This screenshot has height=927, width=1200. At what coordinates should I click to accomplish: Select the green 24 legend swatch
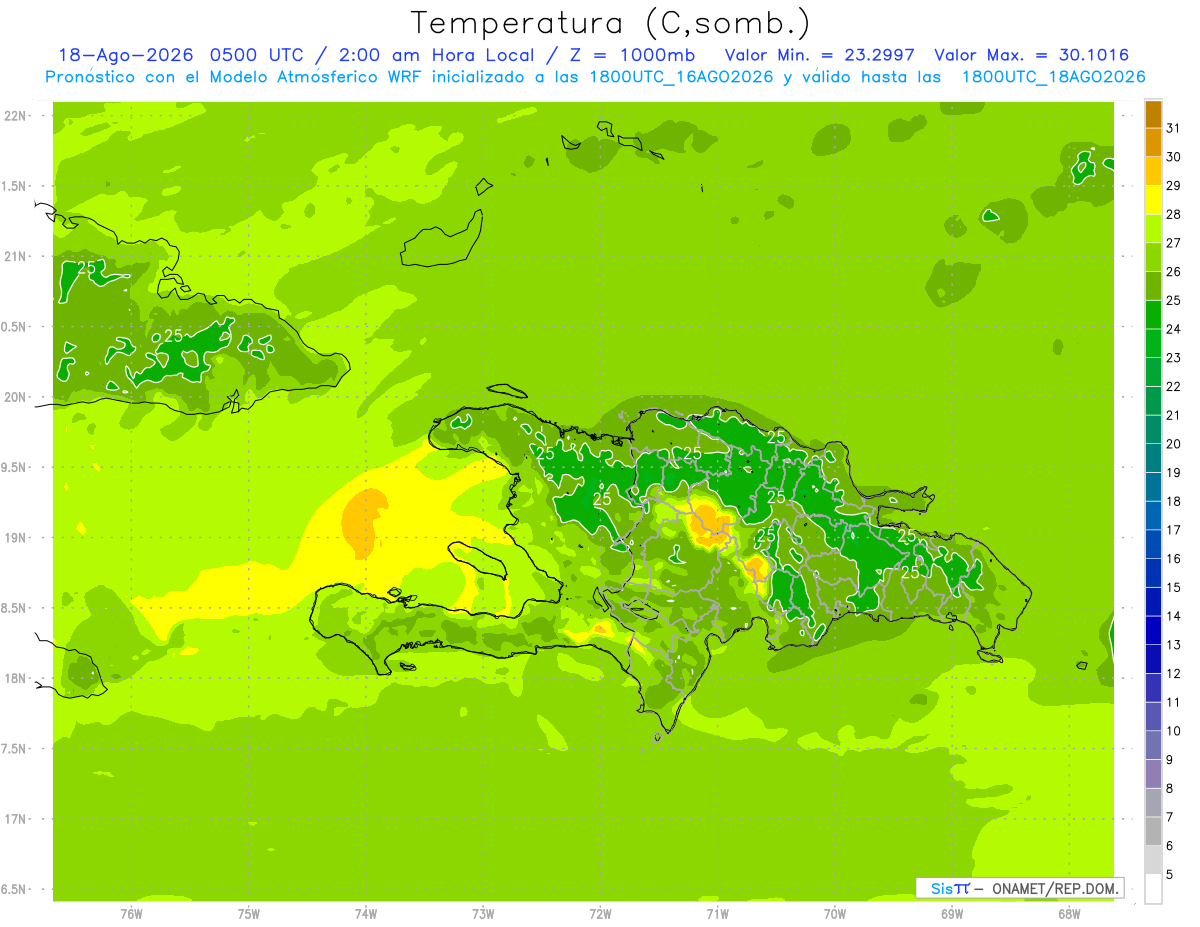pyautogui.click(x=1153, y=315)
